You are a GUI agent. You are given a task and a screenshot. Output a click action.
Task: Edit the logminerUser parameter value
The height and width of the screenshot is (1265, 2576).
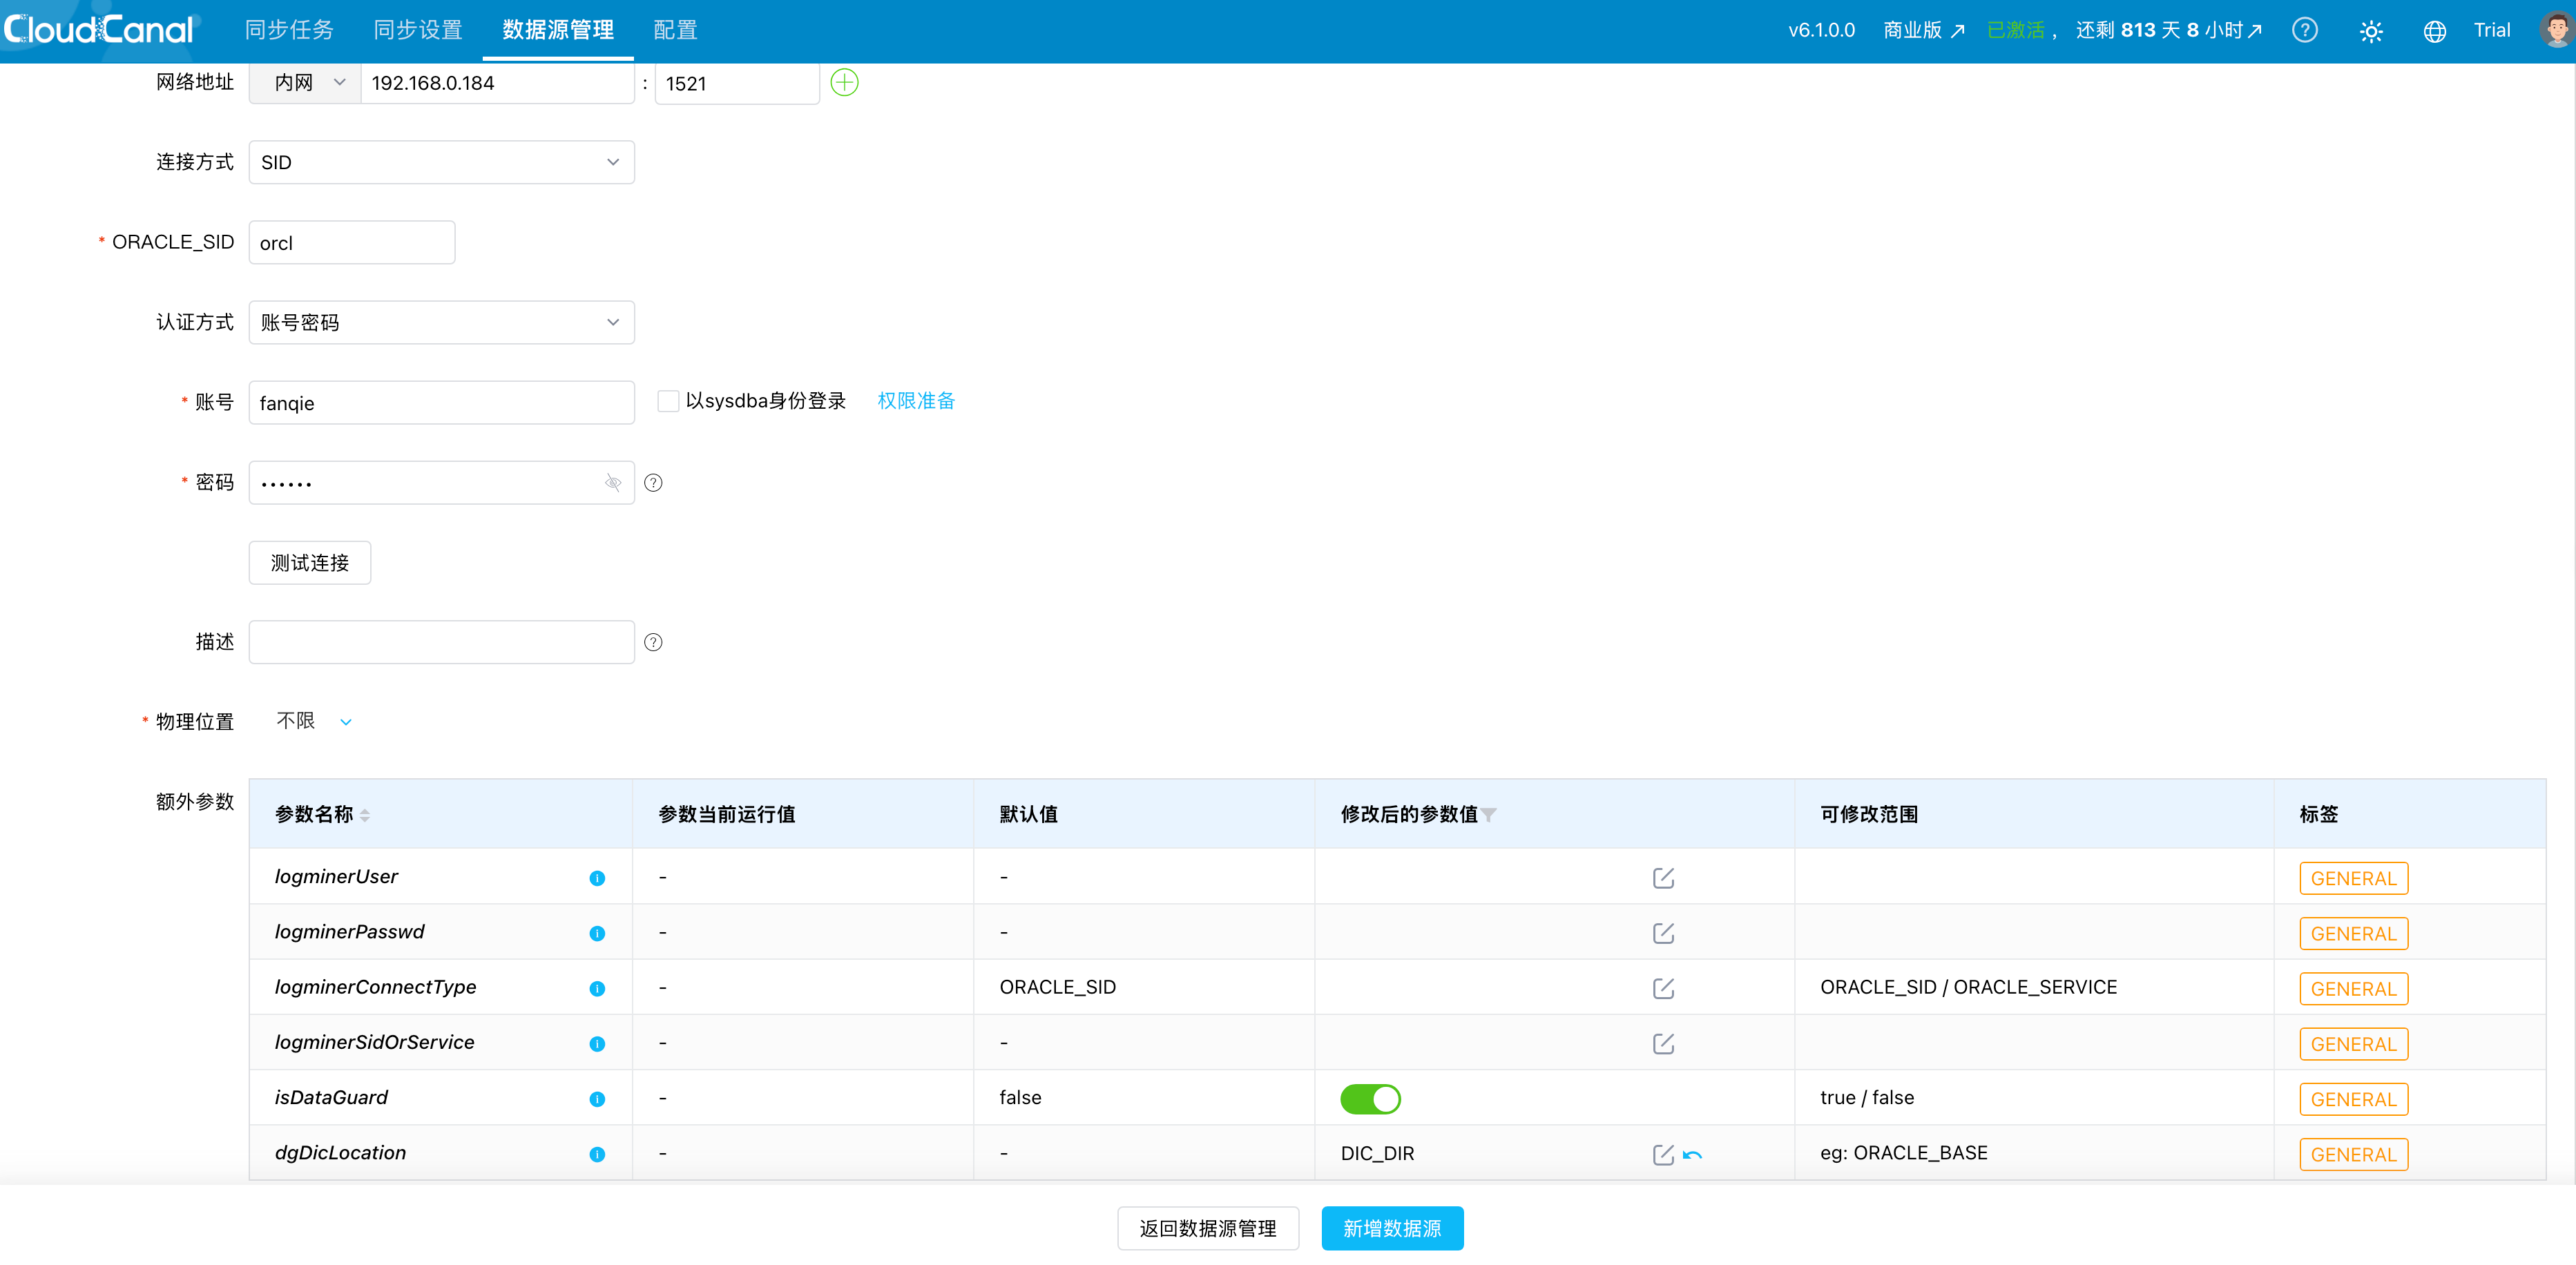(x=1663, y=878)
